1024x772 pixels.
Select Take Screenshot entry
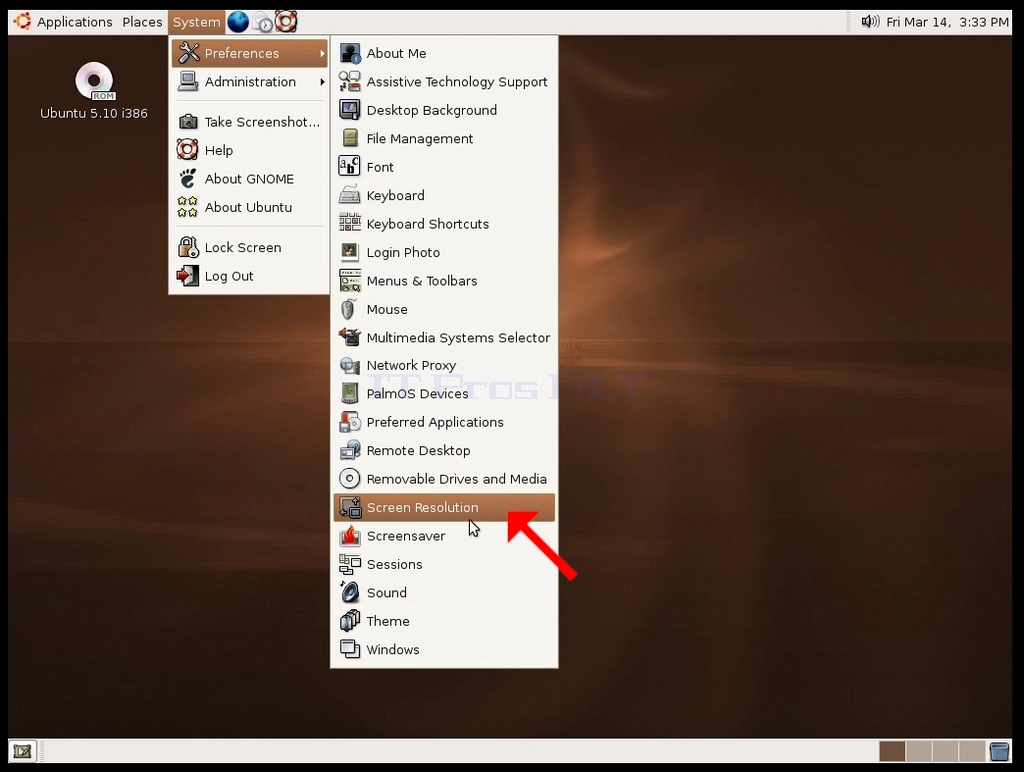click(x=249, y=122)
